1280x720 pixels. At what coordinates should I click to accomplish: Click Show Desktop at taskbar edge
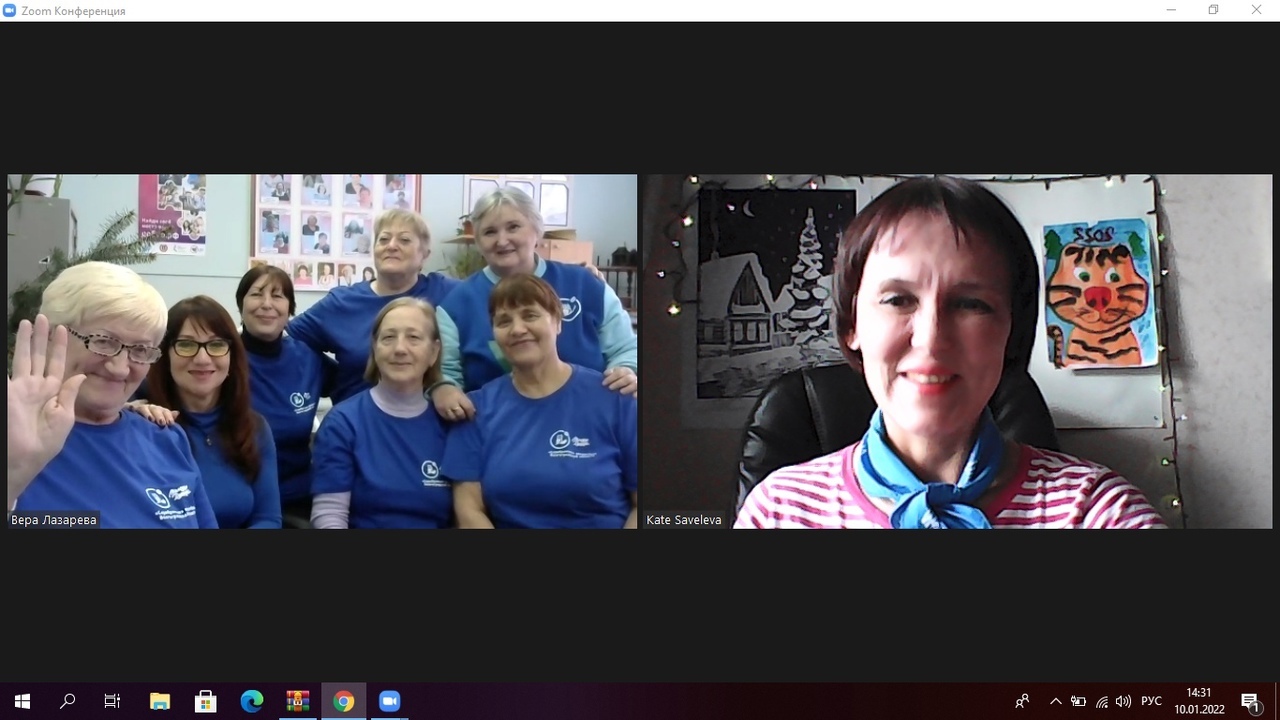[1277, 701]
